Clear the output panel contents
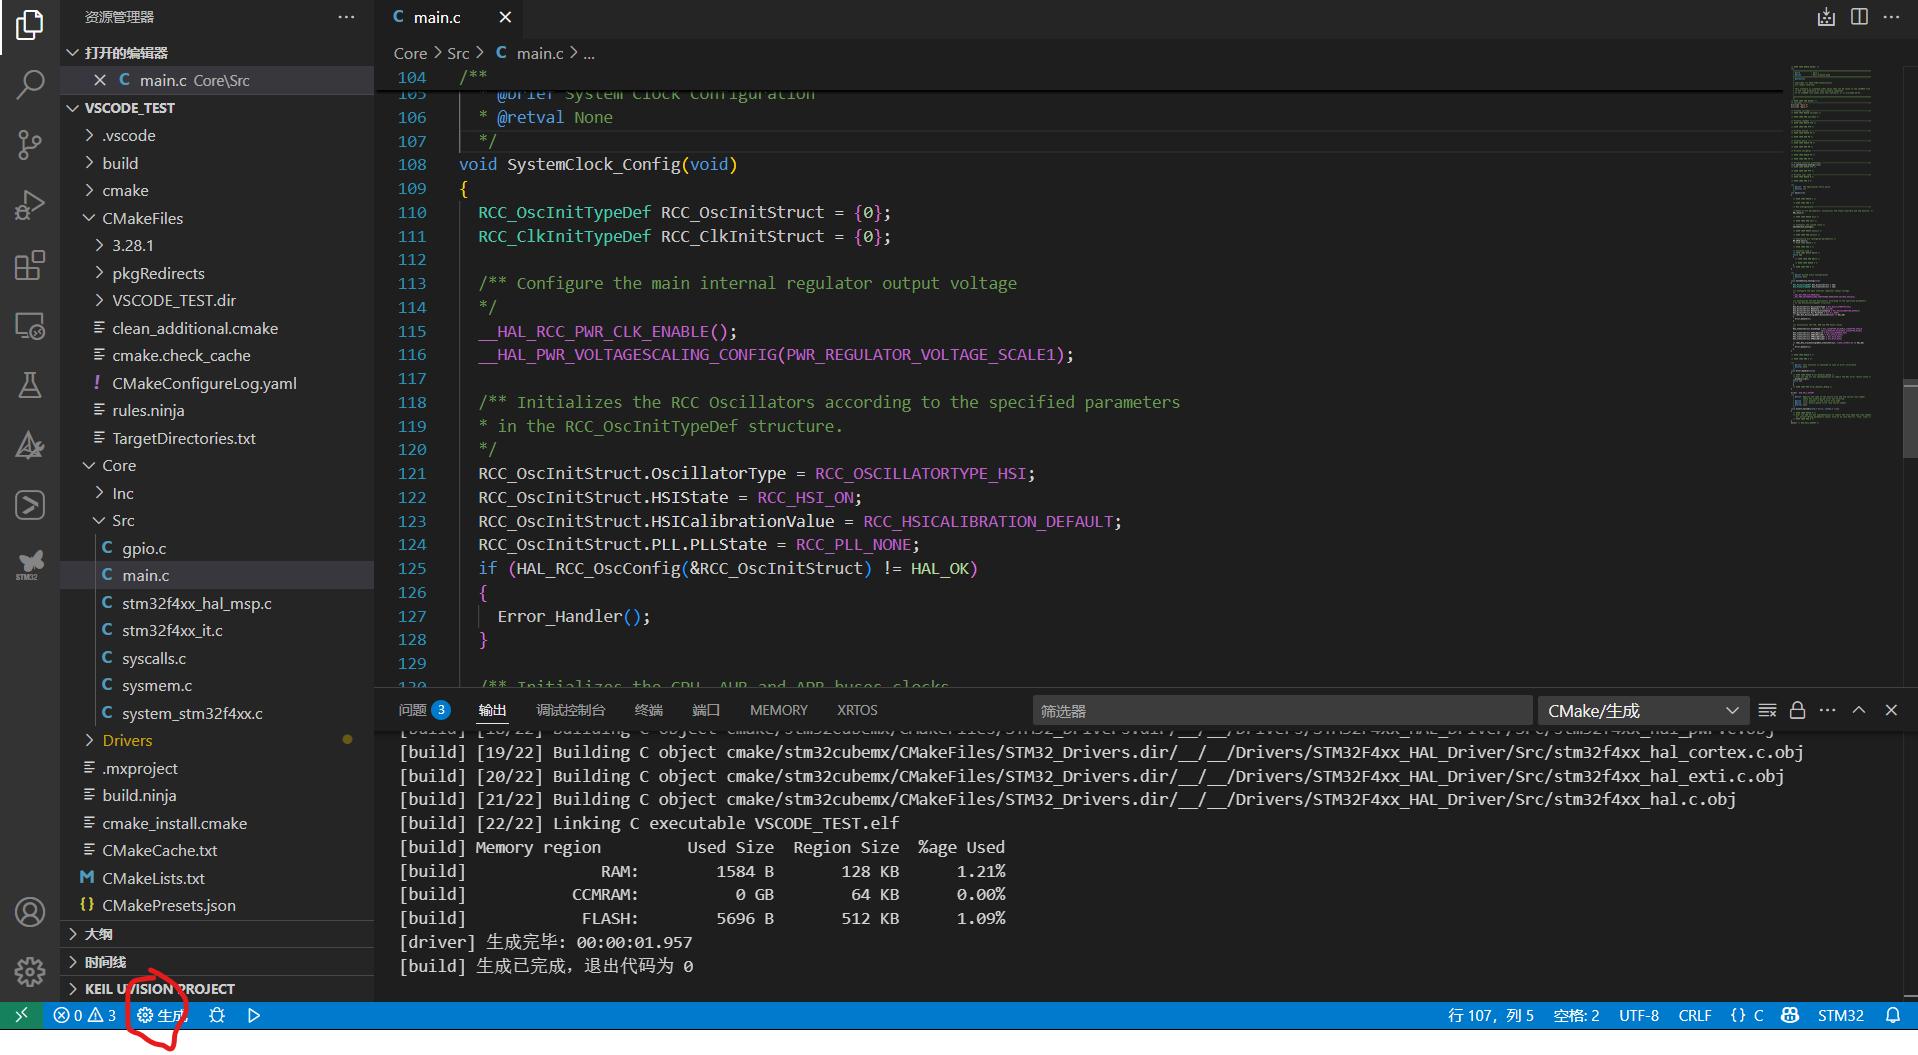The height and width of the screenshot is (1055, 1918). coord(1766,710)
